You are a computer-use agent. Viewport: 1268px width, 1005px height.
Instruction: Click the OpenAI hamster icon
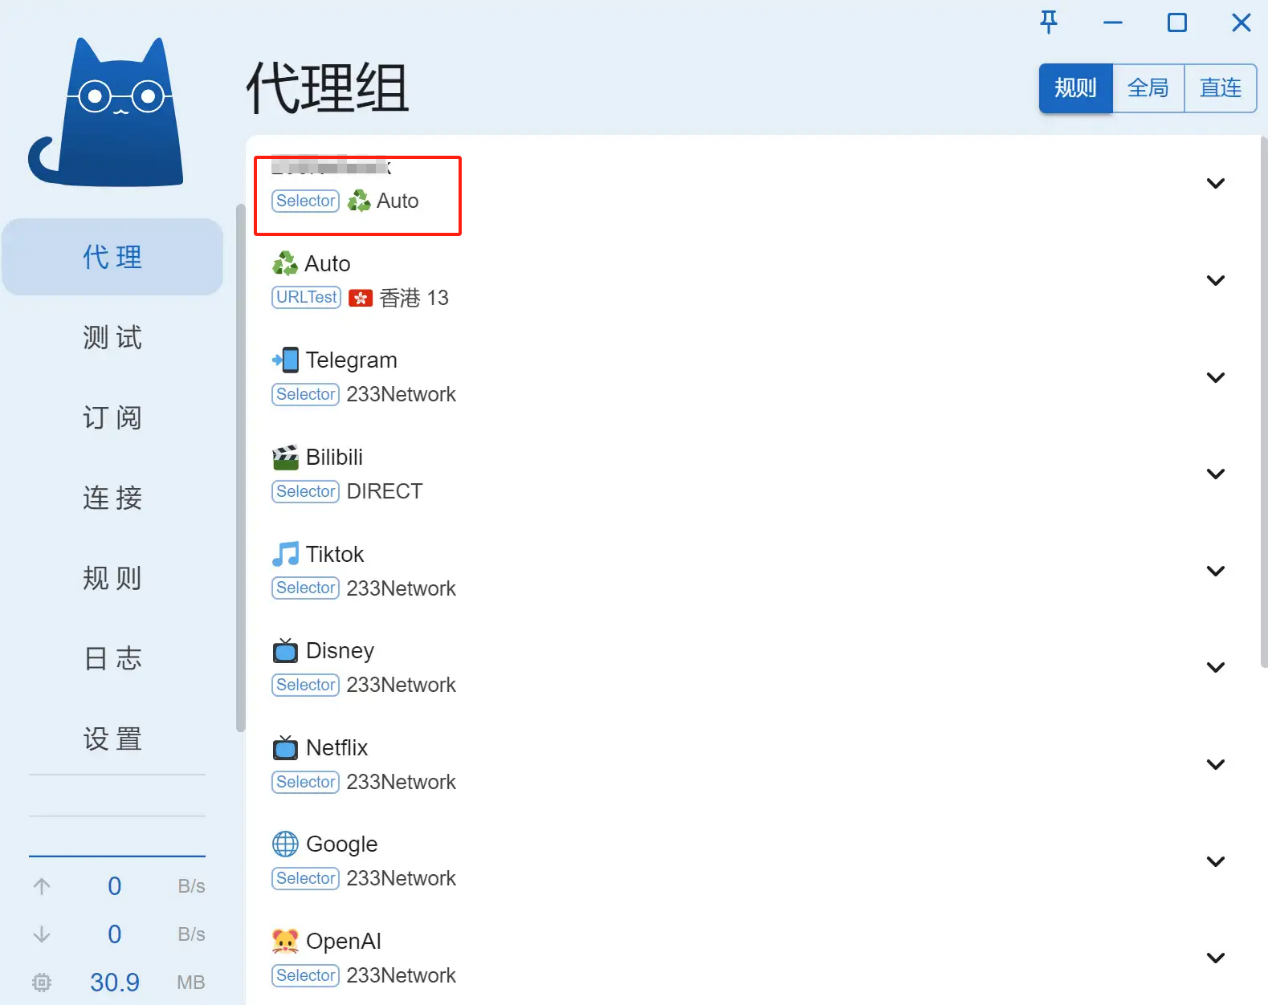pyautogui.click(x=285, y=941)
